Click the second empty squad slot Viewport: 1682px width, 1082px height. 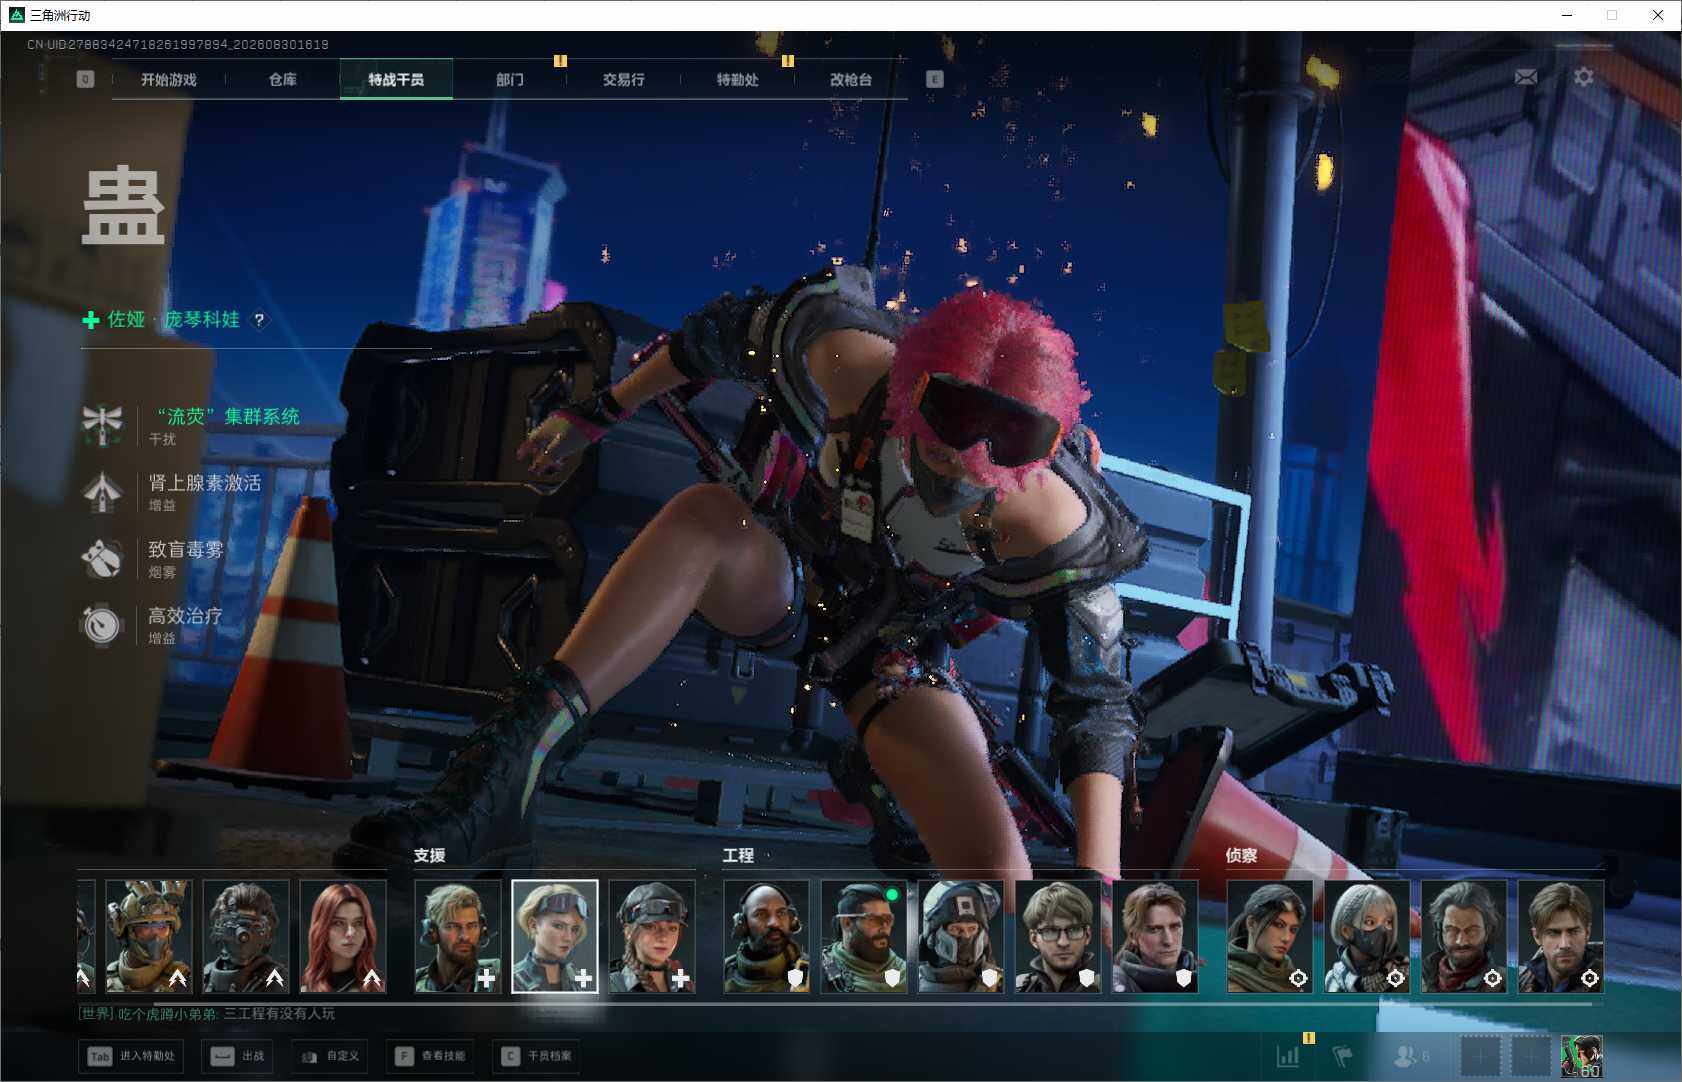click(1531, 1056)
